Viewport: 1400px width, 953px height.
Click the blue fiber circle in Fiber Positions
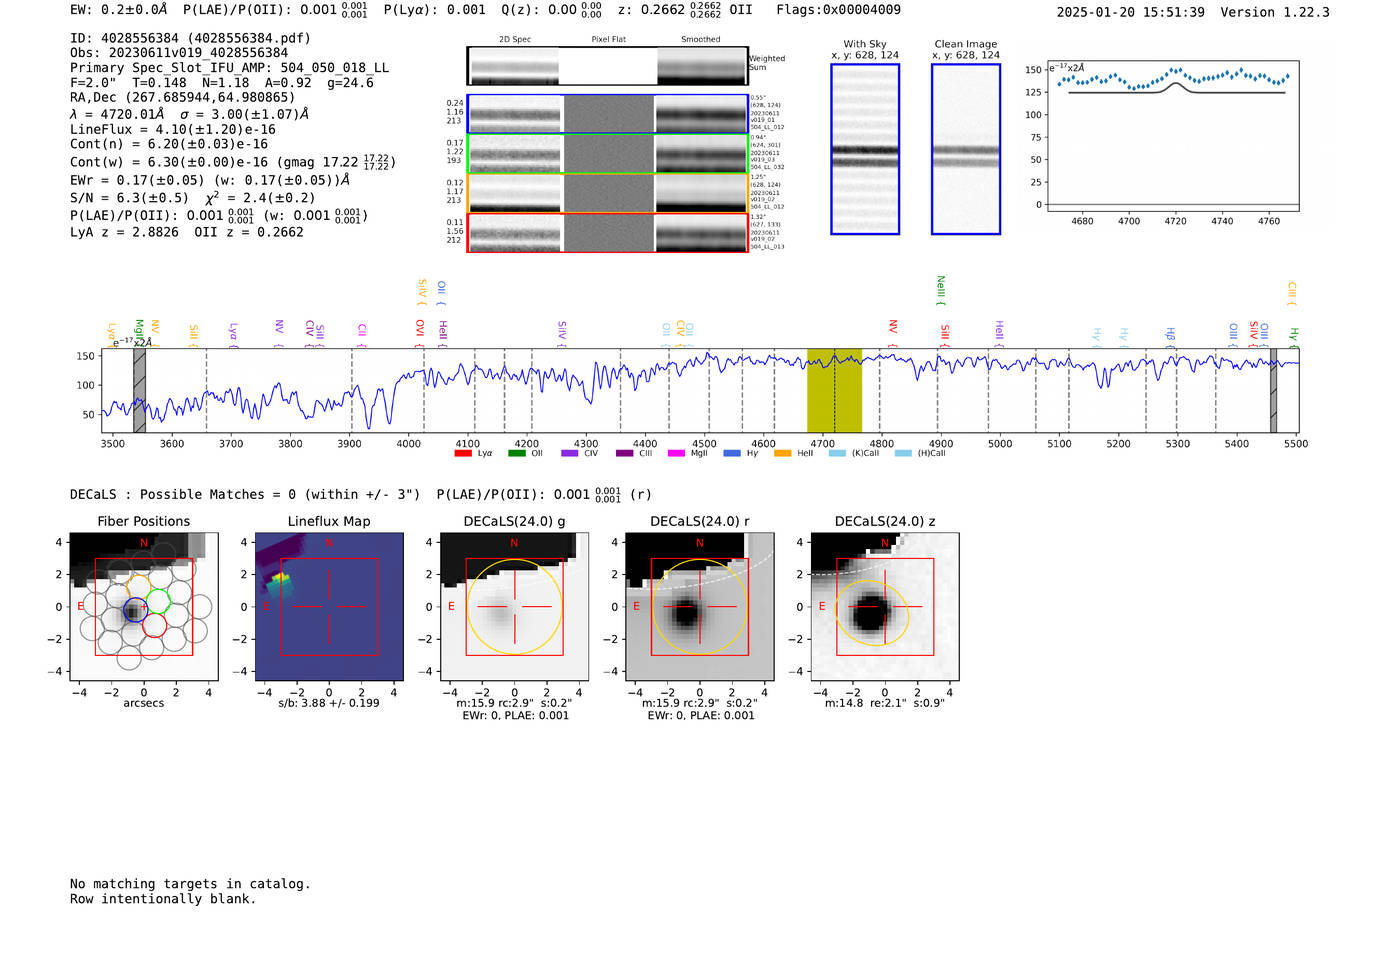tap(134, 609)
